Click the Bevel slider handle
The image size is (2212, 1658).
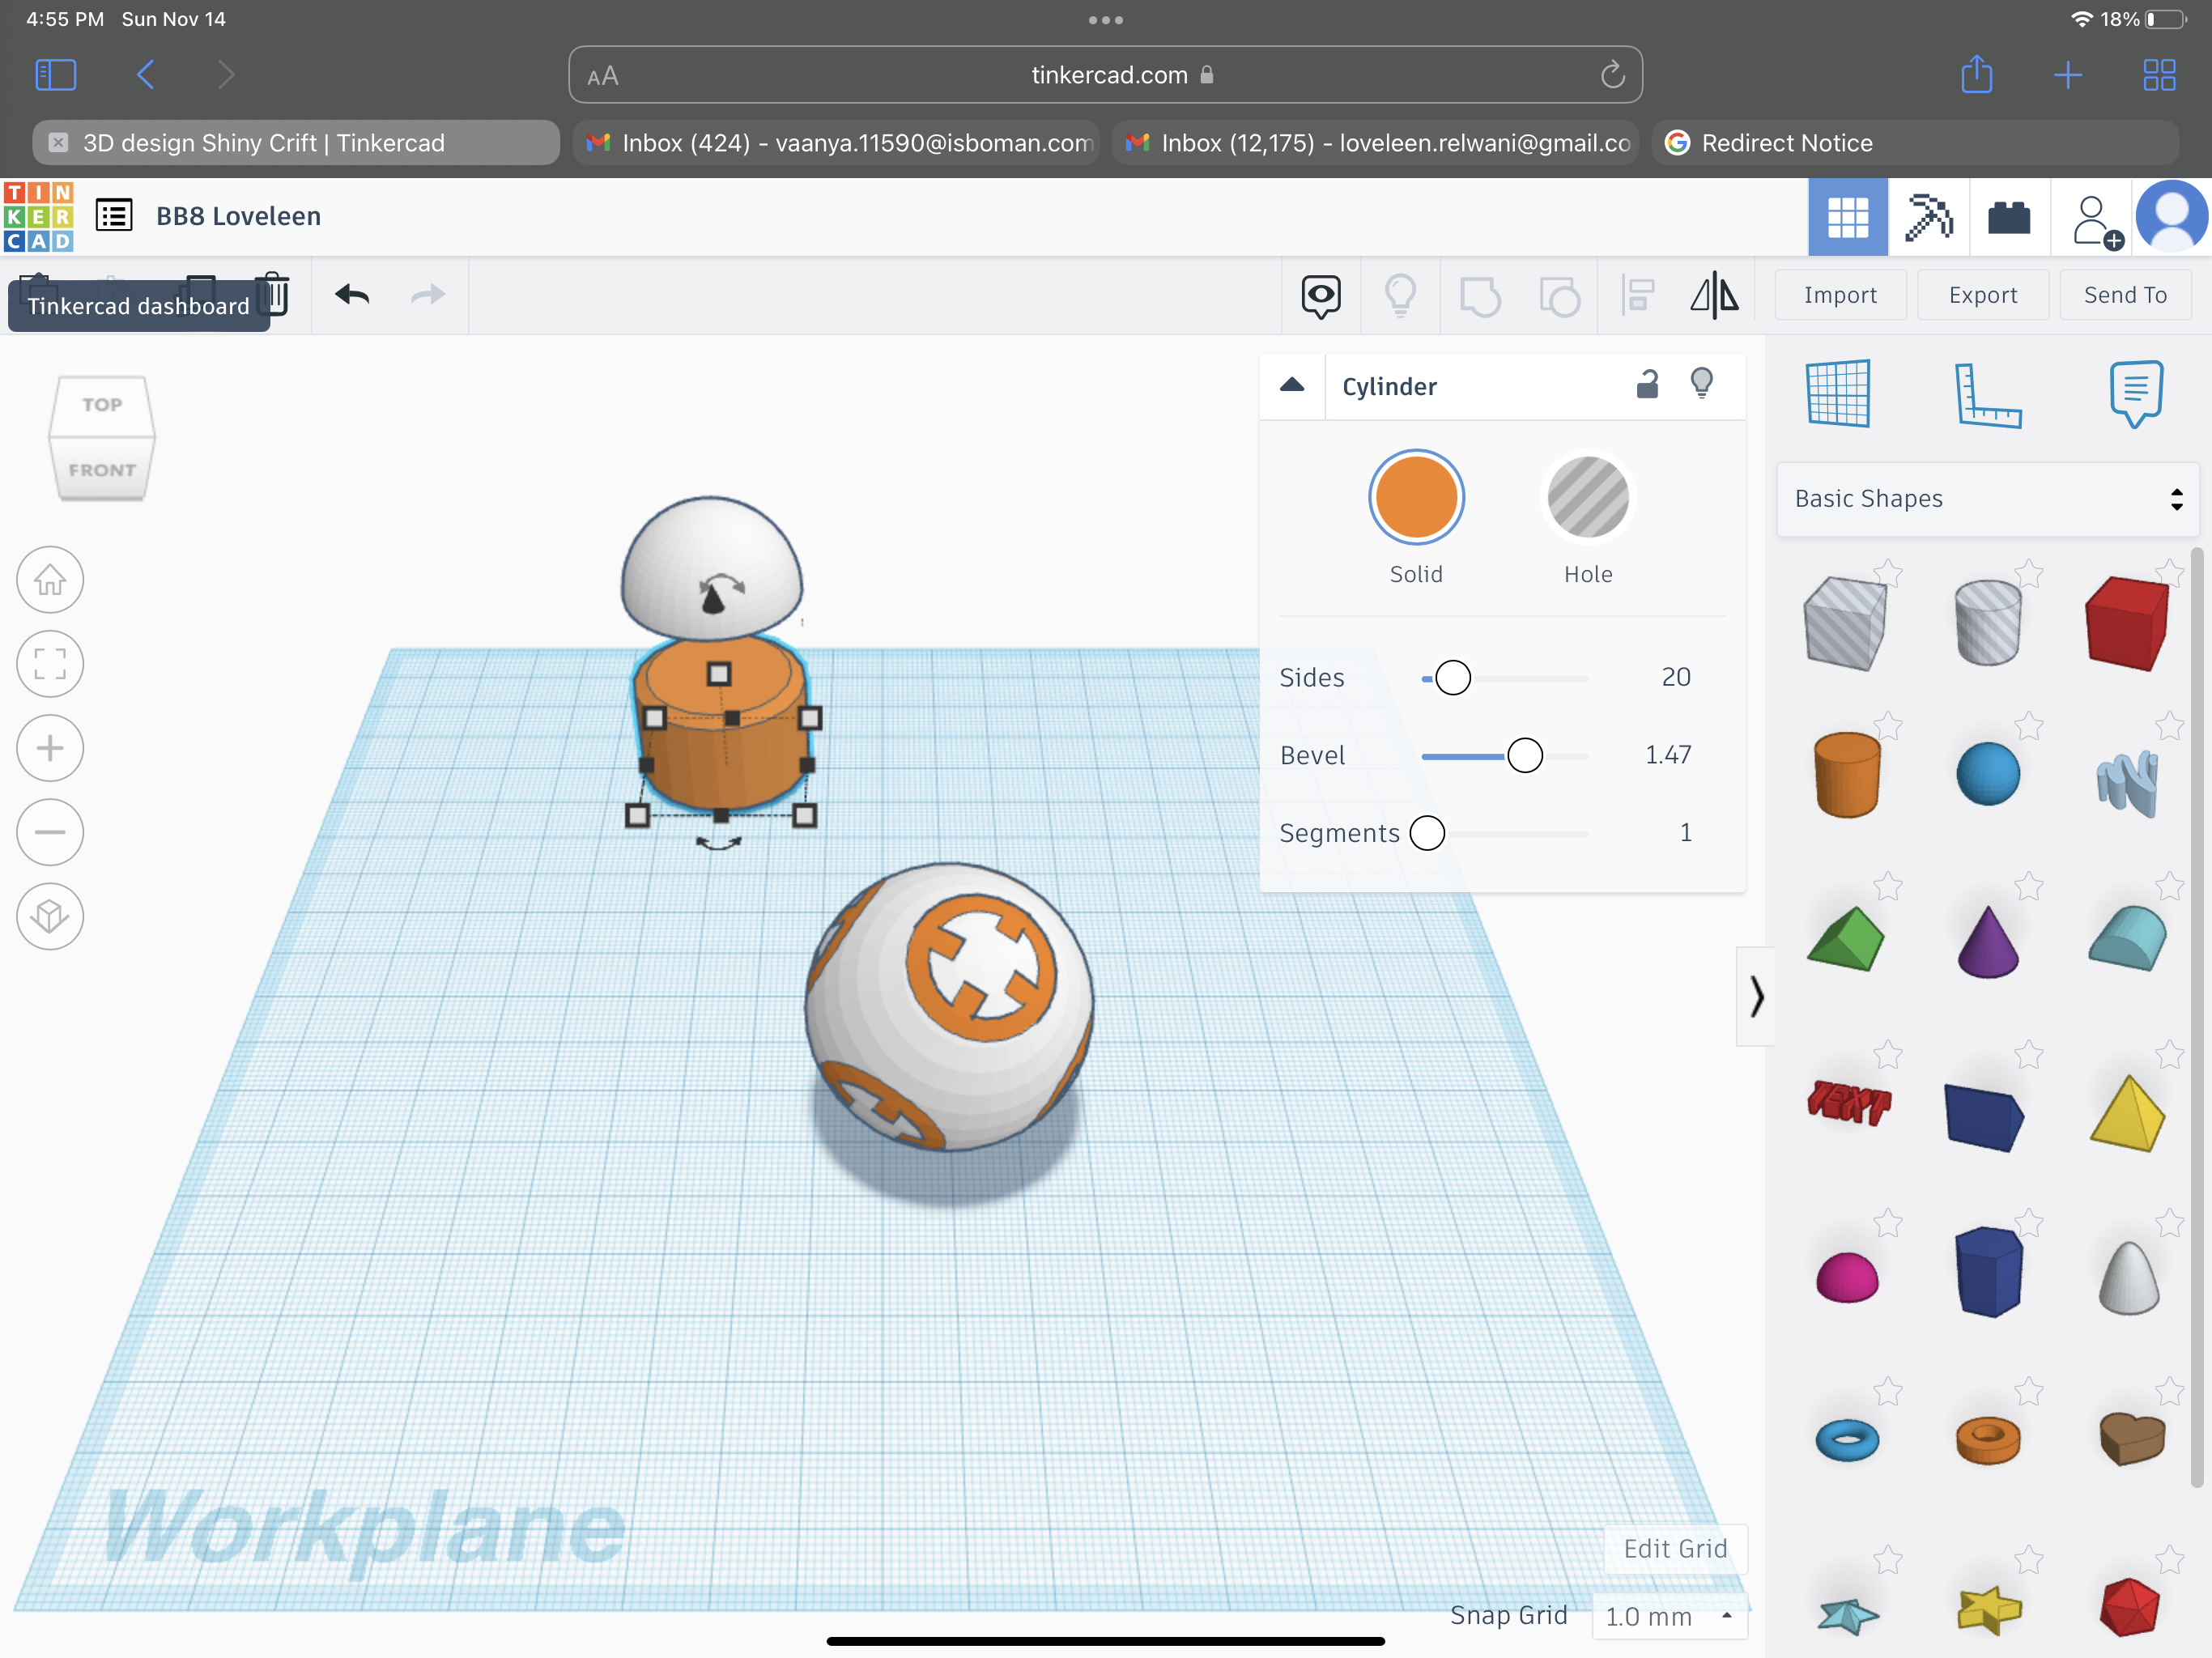pos(1524,755)
